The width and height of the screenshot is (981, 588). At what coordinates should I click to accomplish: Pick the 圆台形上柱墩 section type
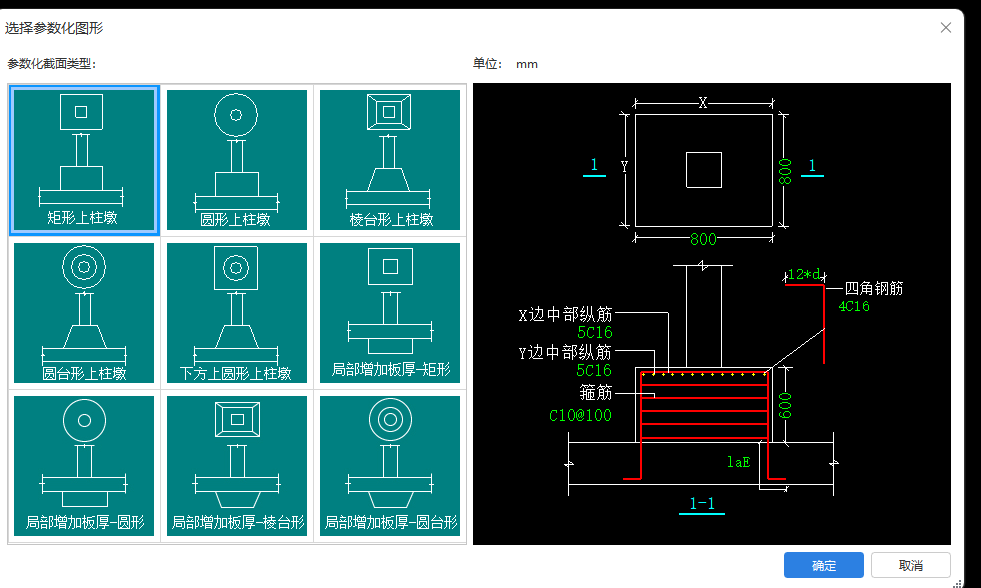tap(84, 313)
